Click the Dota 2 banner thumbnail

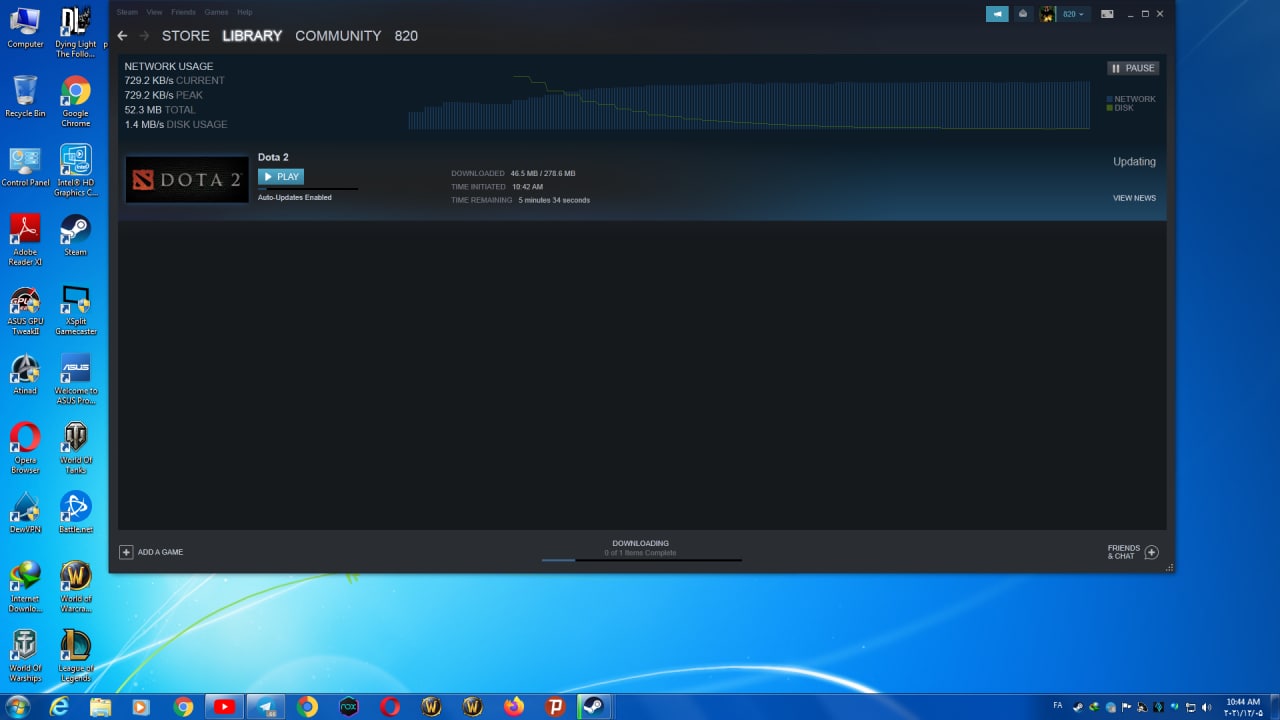[x=187, y=179]
